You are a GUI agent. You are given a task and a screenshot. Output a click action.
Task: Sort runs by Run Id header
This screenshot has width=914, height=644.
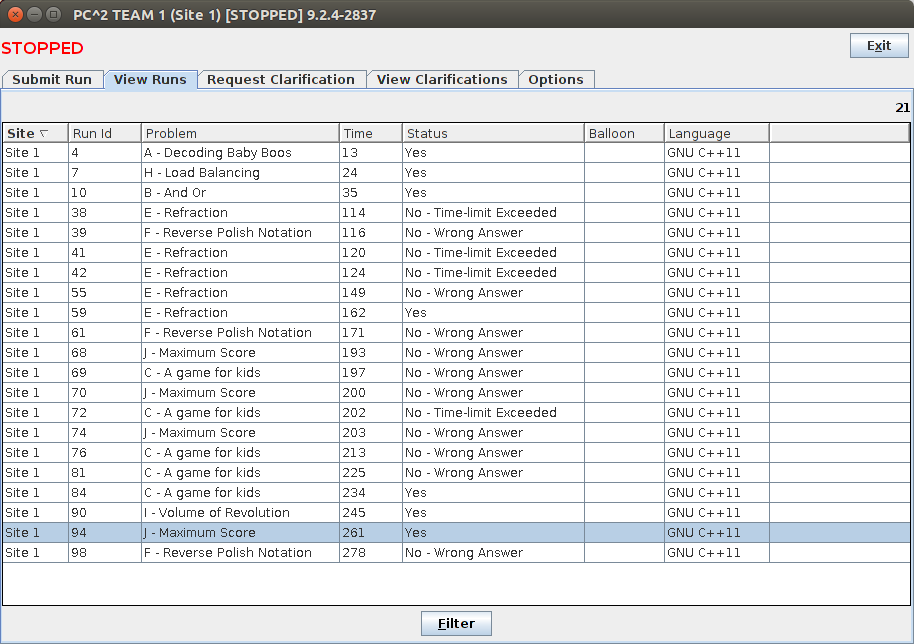point(104,133)
